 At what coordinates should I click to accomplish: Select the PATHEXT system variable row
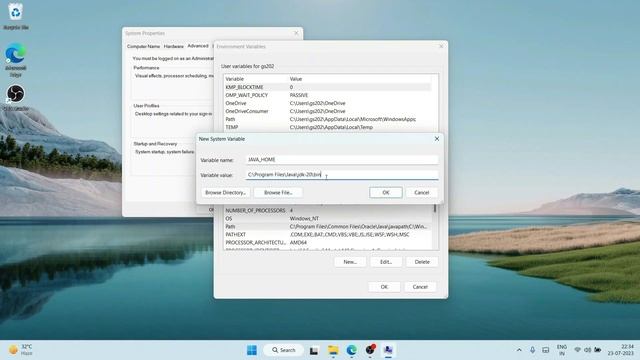(x=327, y=235)
